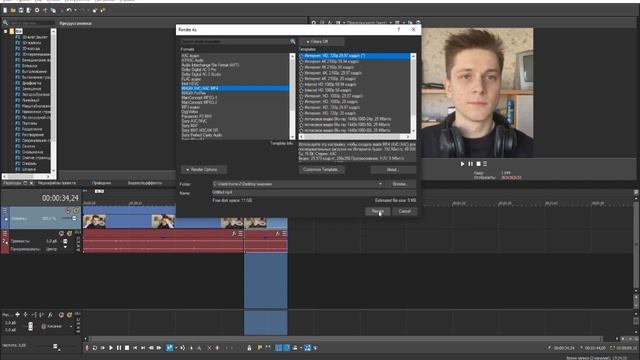The image size is (640, 360).
Task: Click the Master bus FX icon
Action: [x=50, y=315]
